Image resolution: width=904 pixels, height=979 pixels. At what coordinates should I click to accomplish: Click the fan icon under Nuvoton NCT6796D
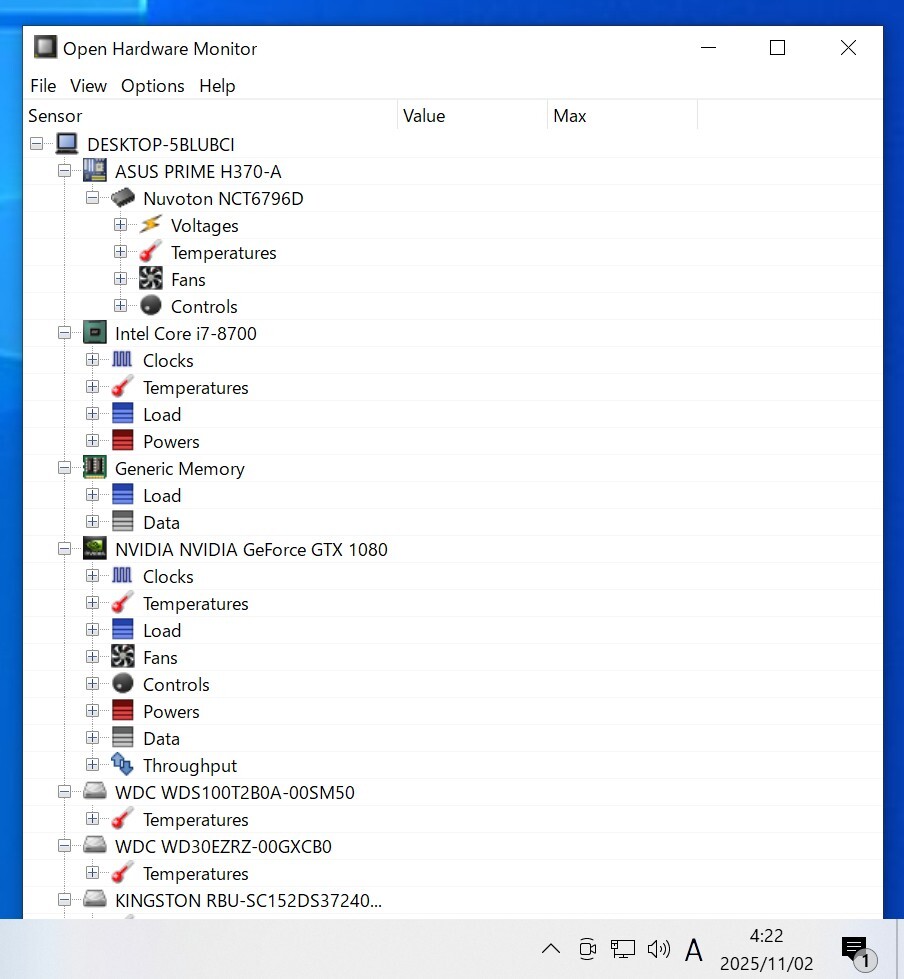click(150, 278)
